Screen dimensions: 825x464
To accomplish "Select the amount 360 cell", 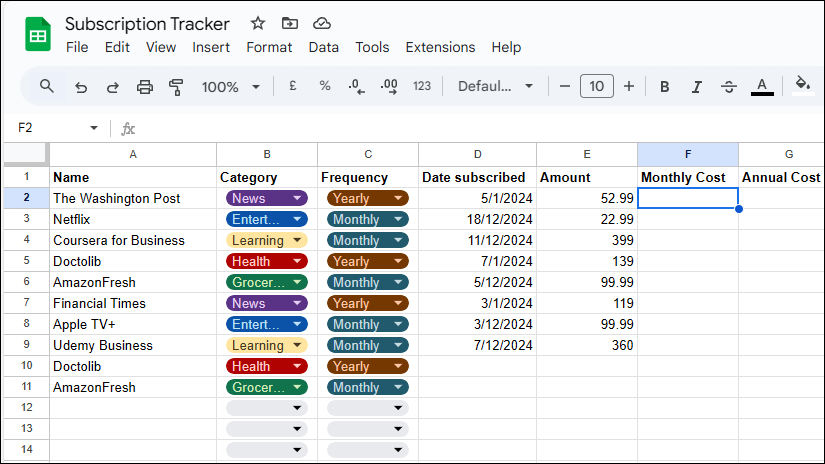I will tap(587, 346).
